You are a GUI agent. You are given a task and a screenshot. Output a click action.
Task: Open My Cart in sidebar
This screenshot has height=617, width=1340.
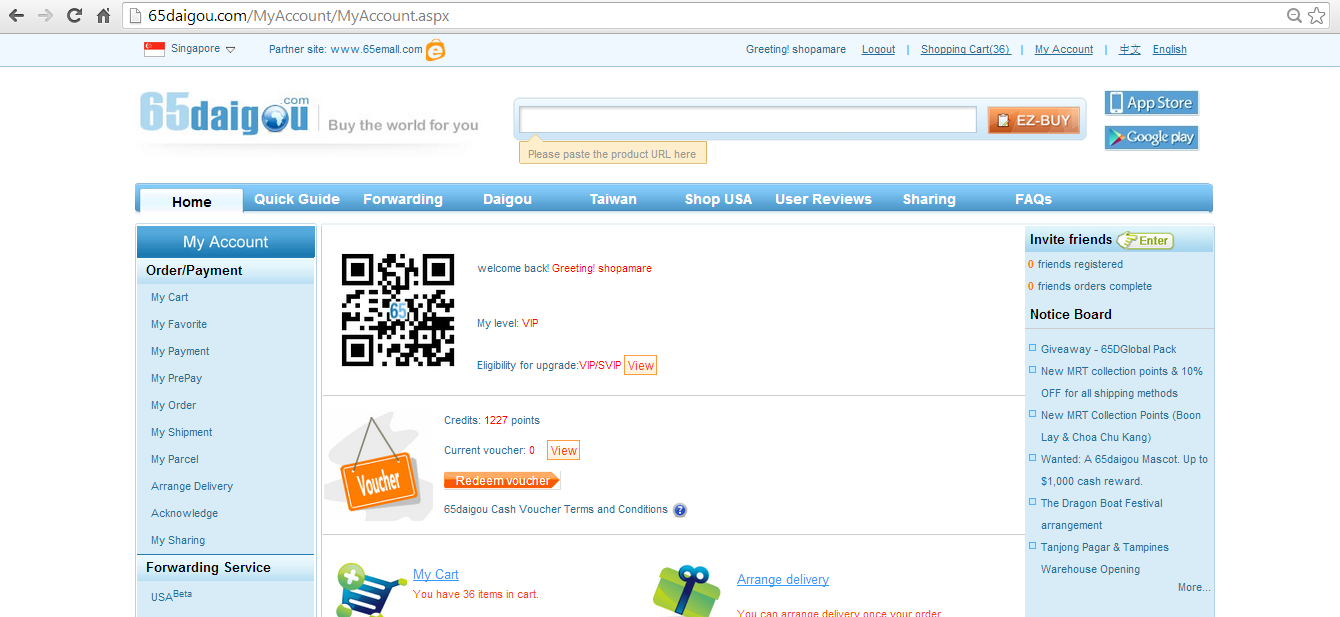pos(169,297)
